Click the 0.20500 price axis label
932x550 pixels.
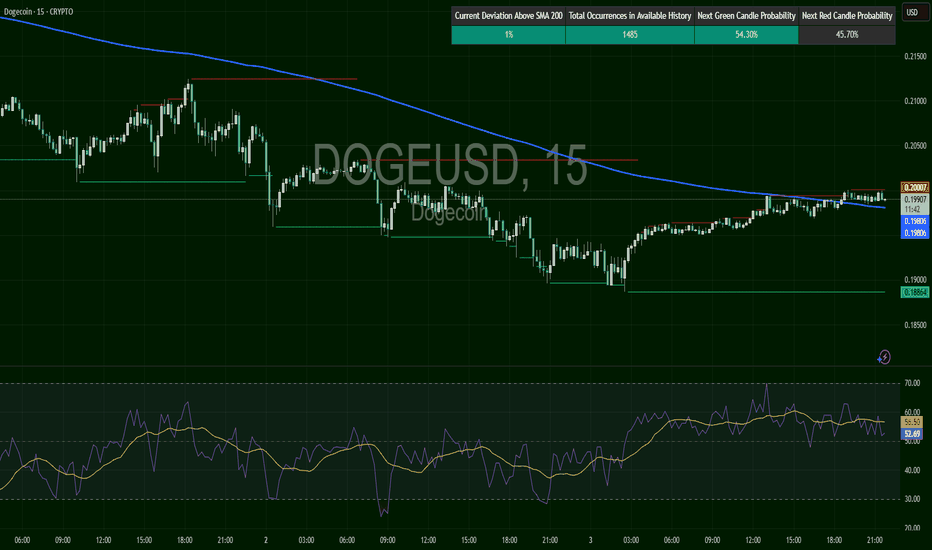click(915, 146)
